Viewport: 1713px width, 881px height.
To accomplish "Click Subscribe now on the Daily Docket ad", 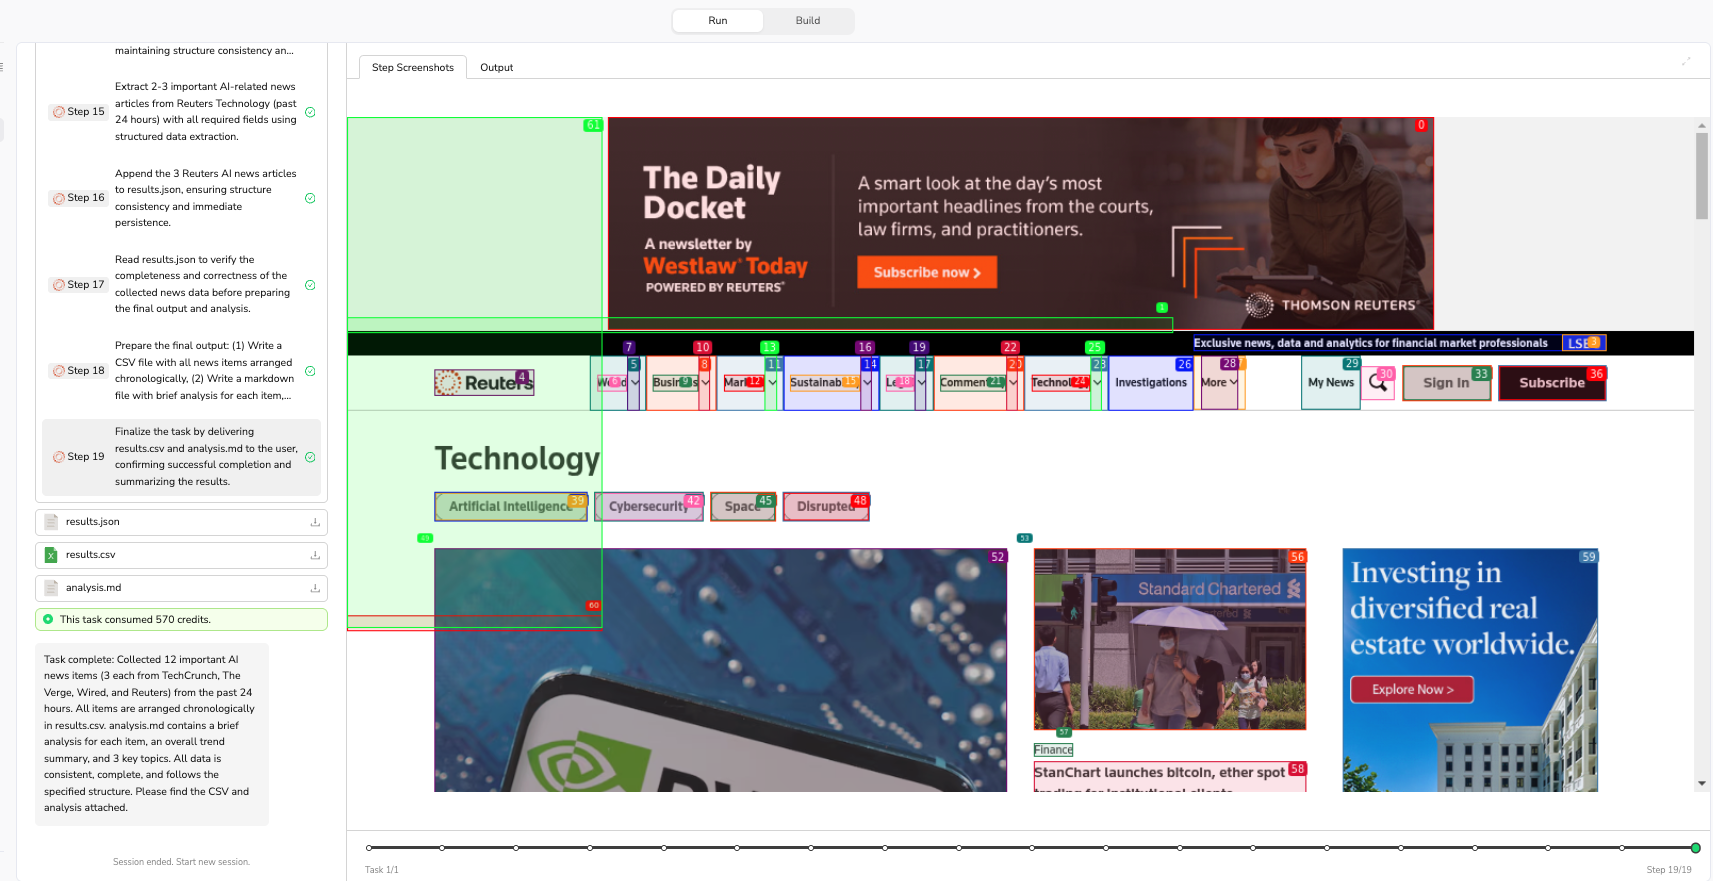I will tap(927, 272).
